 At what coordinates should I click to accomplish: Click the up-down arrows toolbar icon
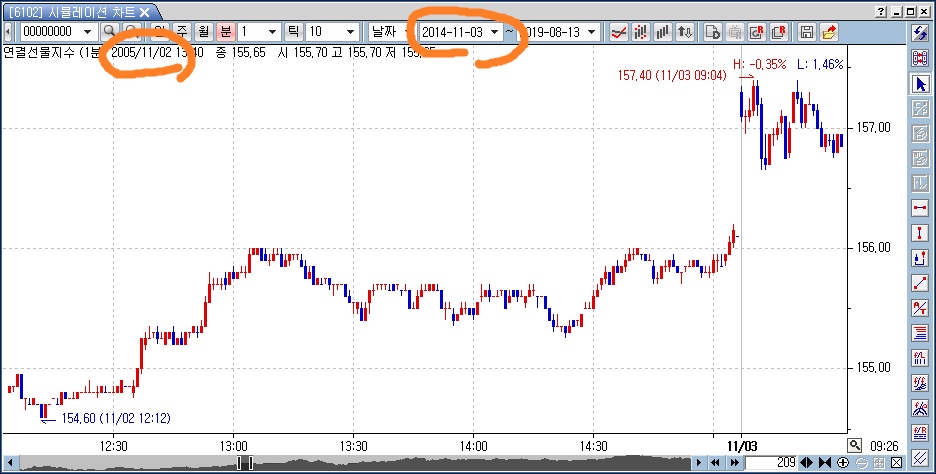tap(685, 31)
